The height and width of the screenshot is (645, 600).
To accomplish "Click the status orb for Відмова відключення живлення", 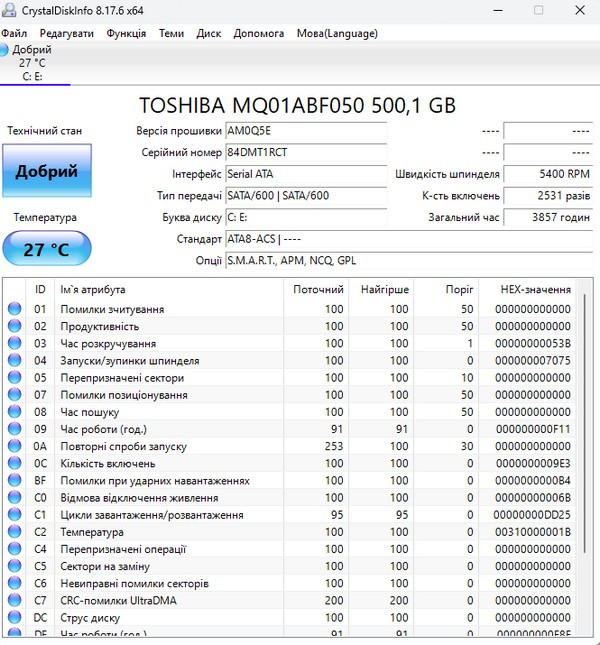I will click(14, 497).
